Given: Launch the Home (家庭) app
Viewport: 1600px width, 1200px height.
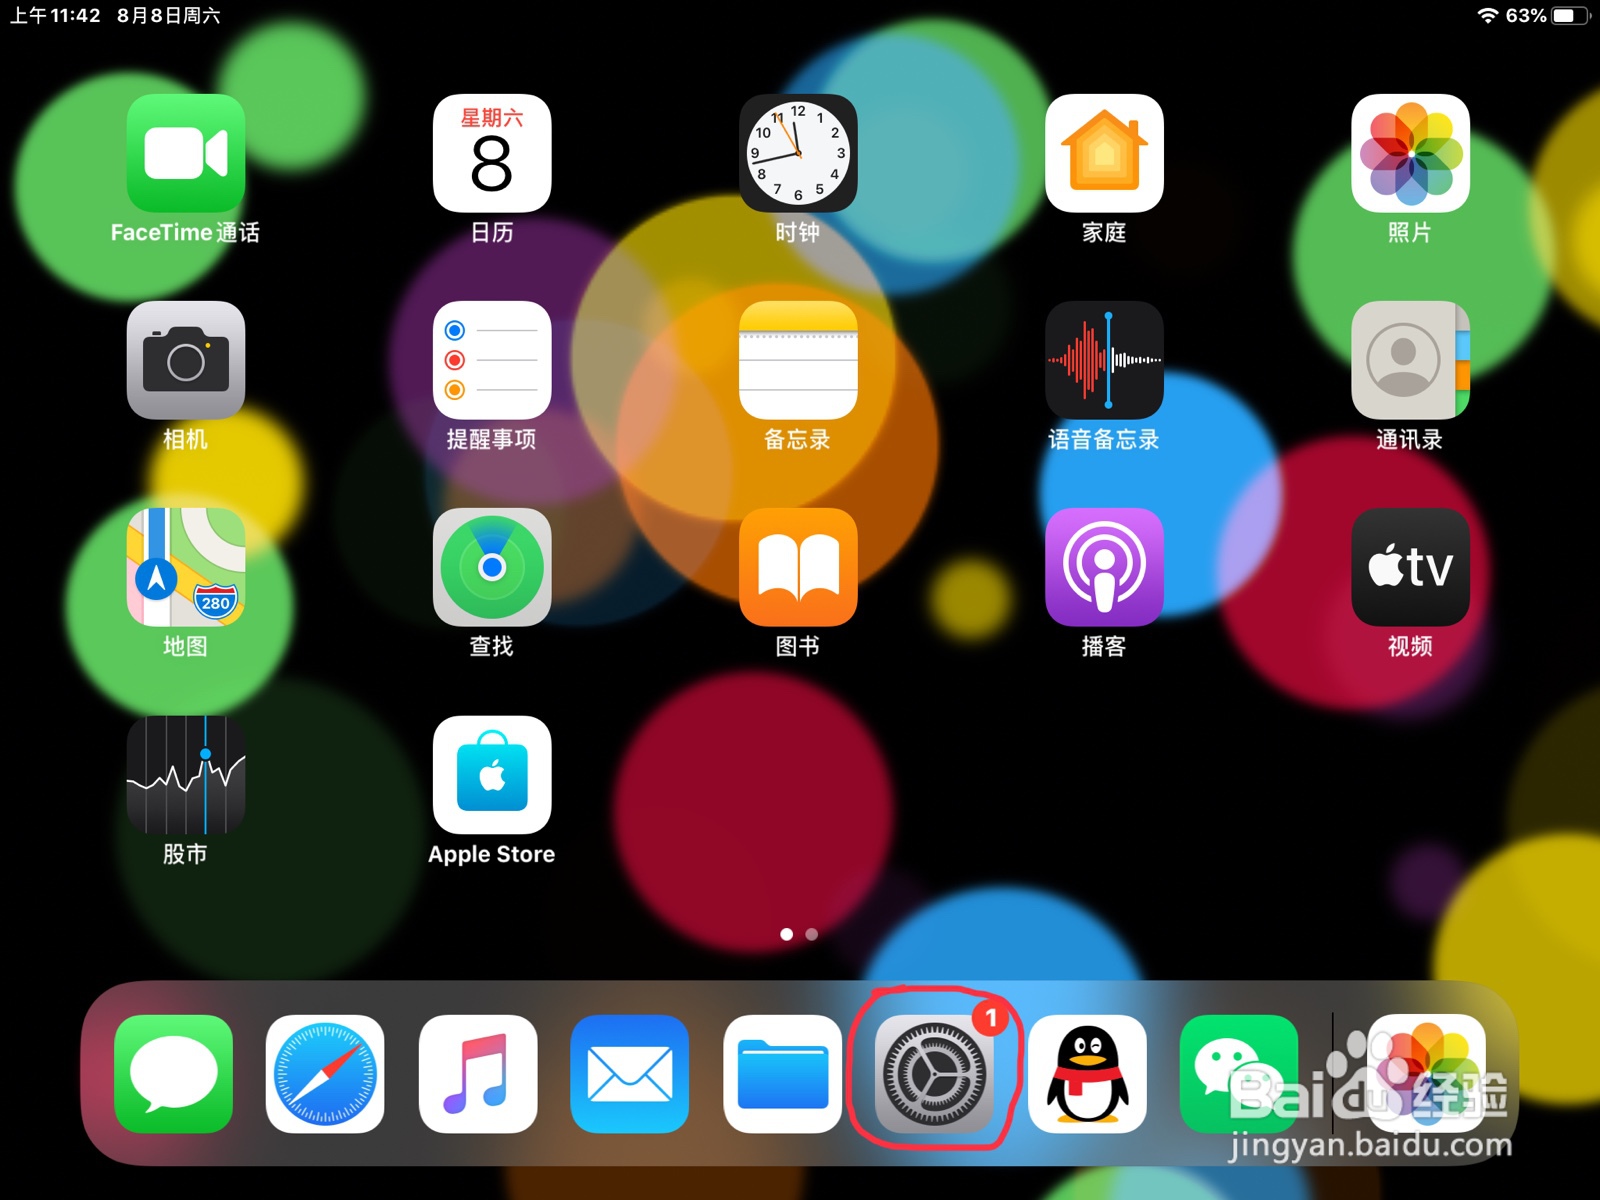Looking at the screenshot, I should (x=1104, y=153).
